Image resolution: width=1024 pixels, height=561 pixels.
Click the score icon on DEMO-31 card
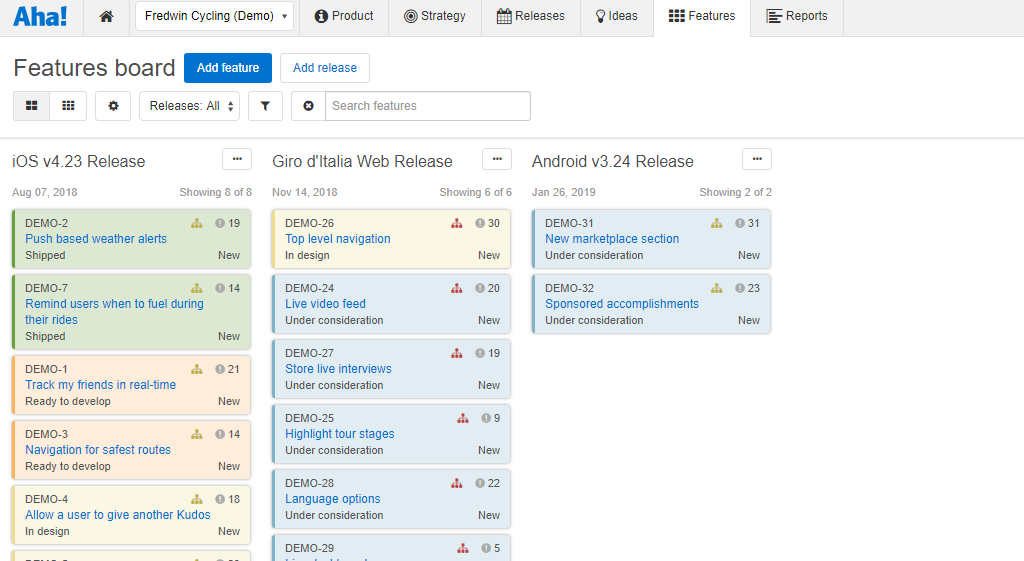(740, 224)
